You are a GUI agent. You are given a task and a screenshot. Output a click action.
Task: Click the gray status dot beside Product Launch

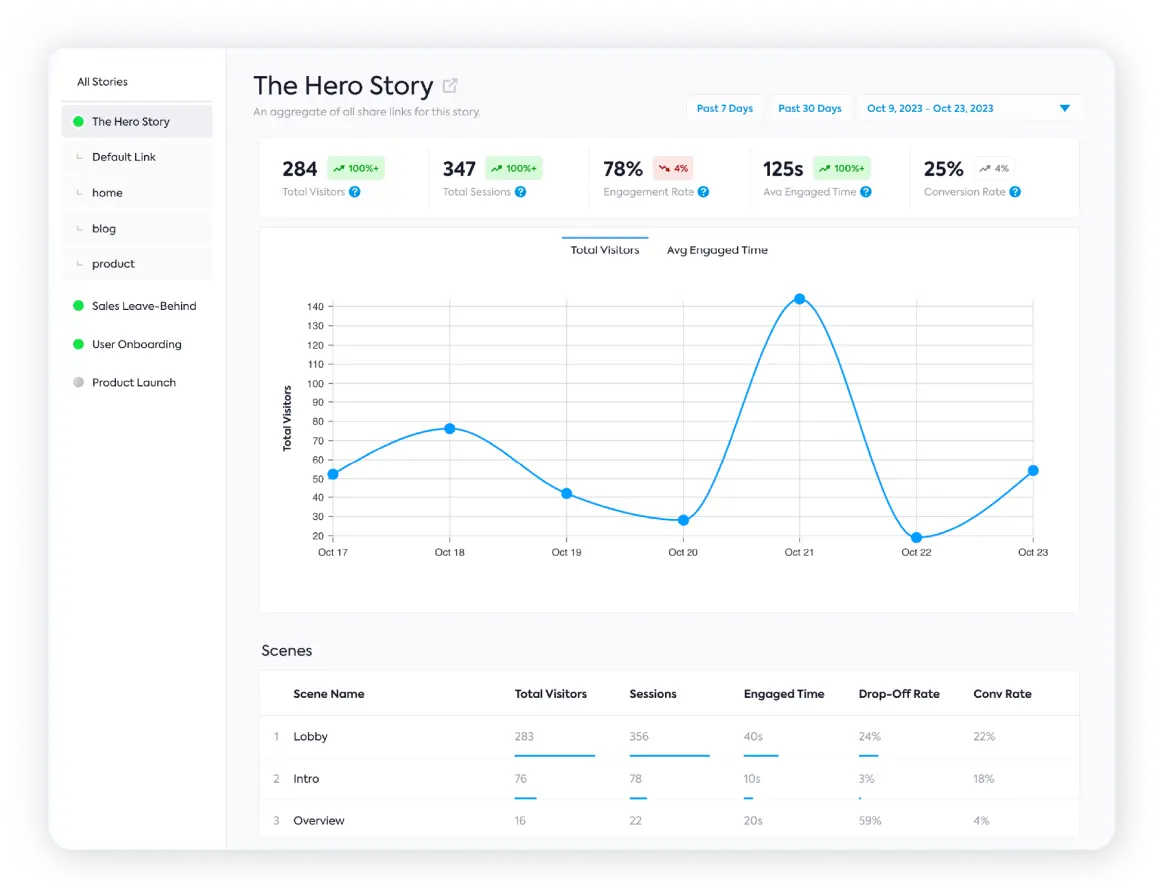(78, 382)
